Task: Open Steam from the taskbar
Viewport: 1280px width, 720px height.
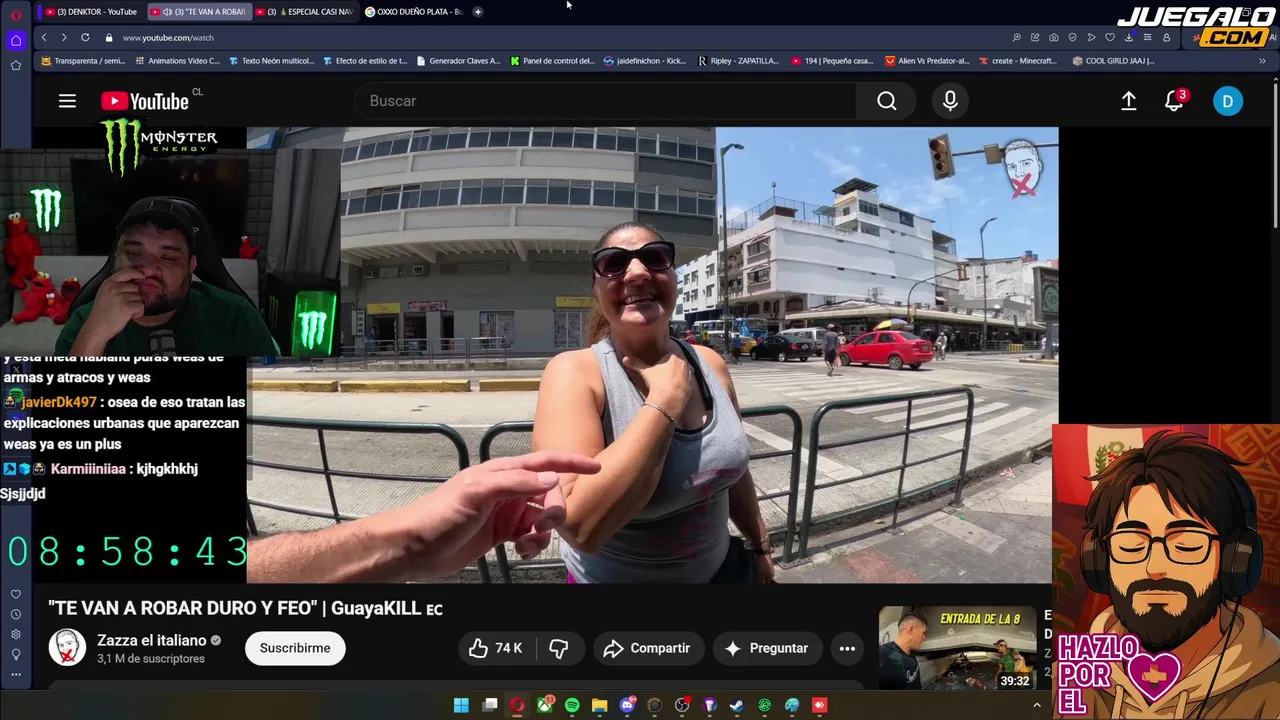Action: [736, 705]
